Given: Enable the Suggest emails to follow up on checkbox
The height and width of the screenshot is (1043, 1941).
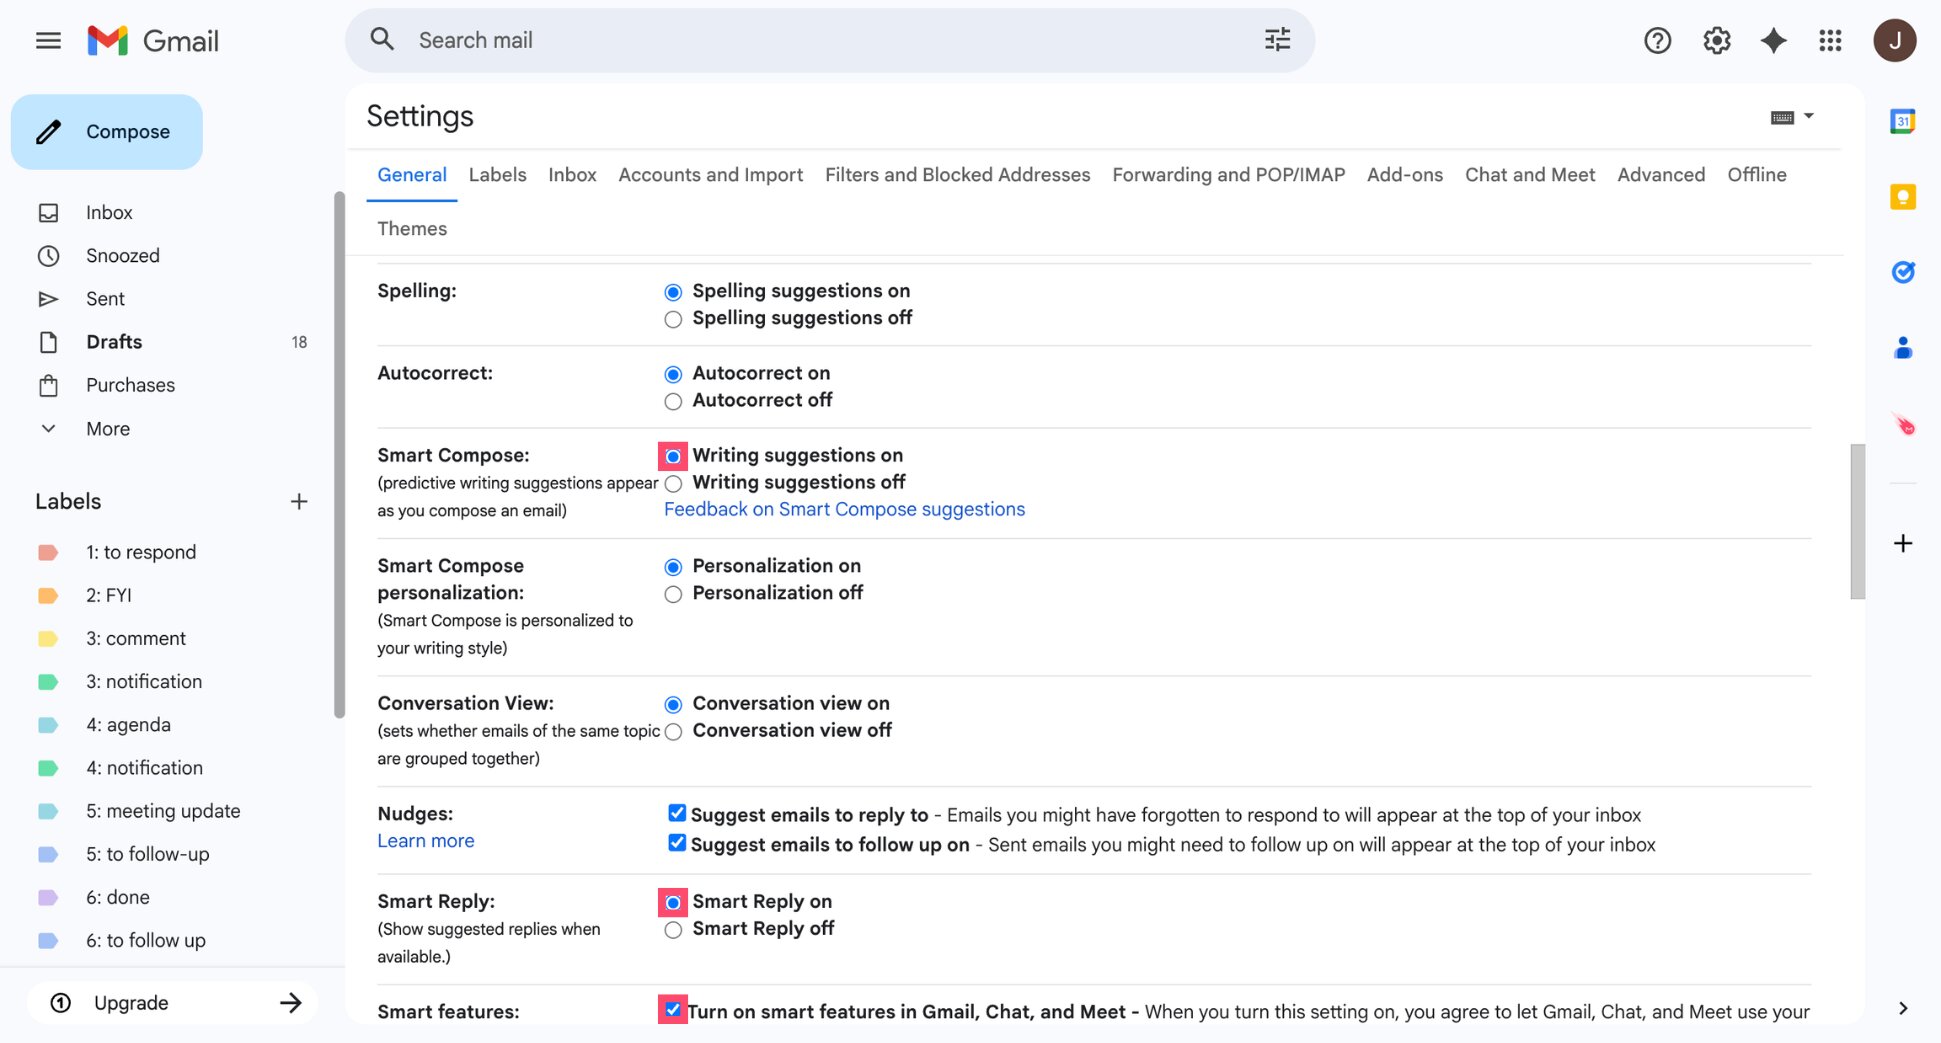Looking at the screenshot, I should 677,842.
